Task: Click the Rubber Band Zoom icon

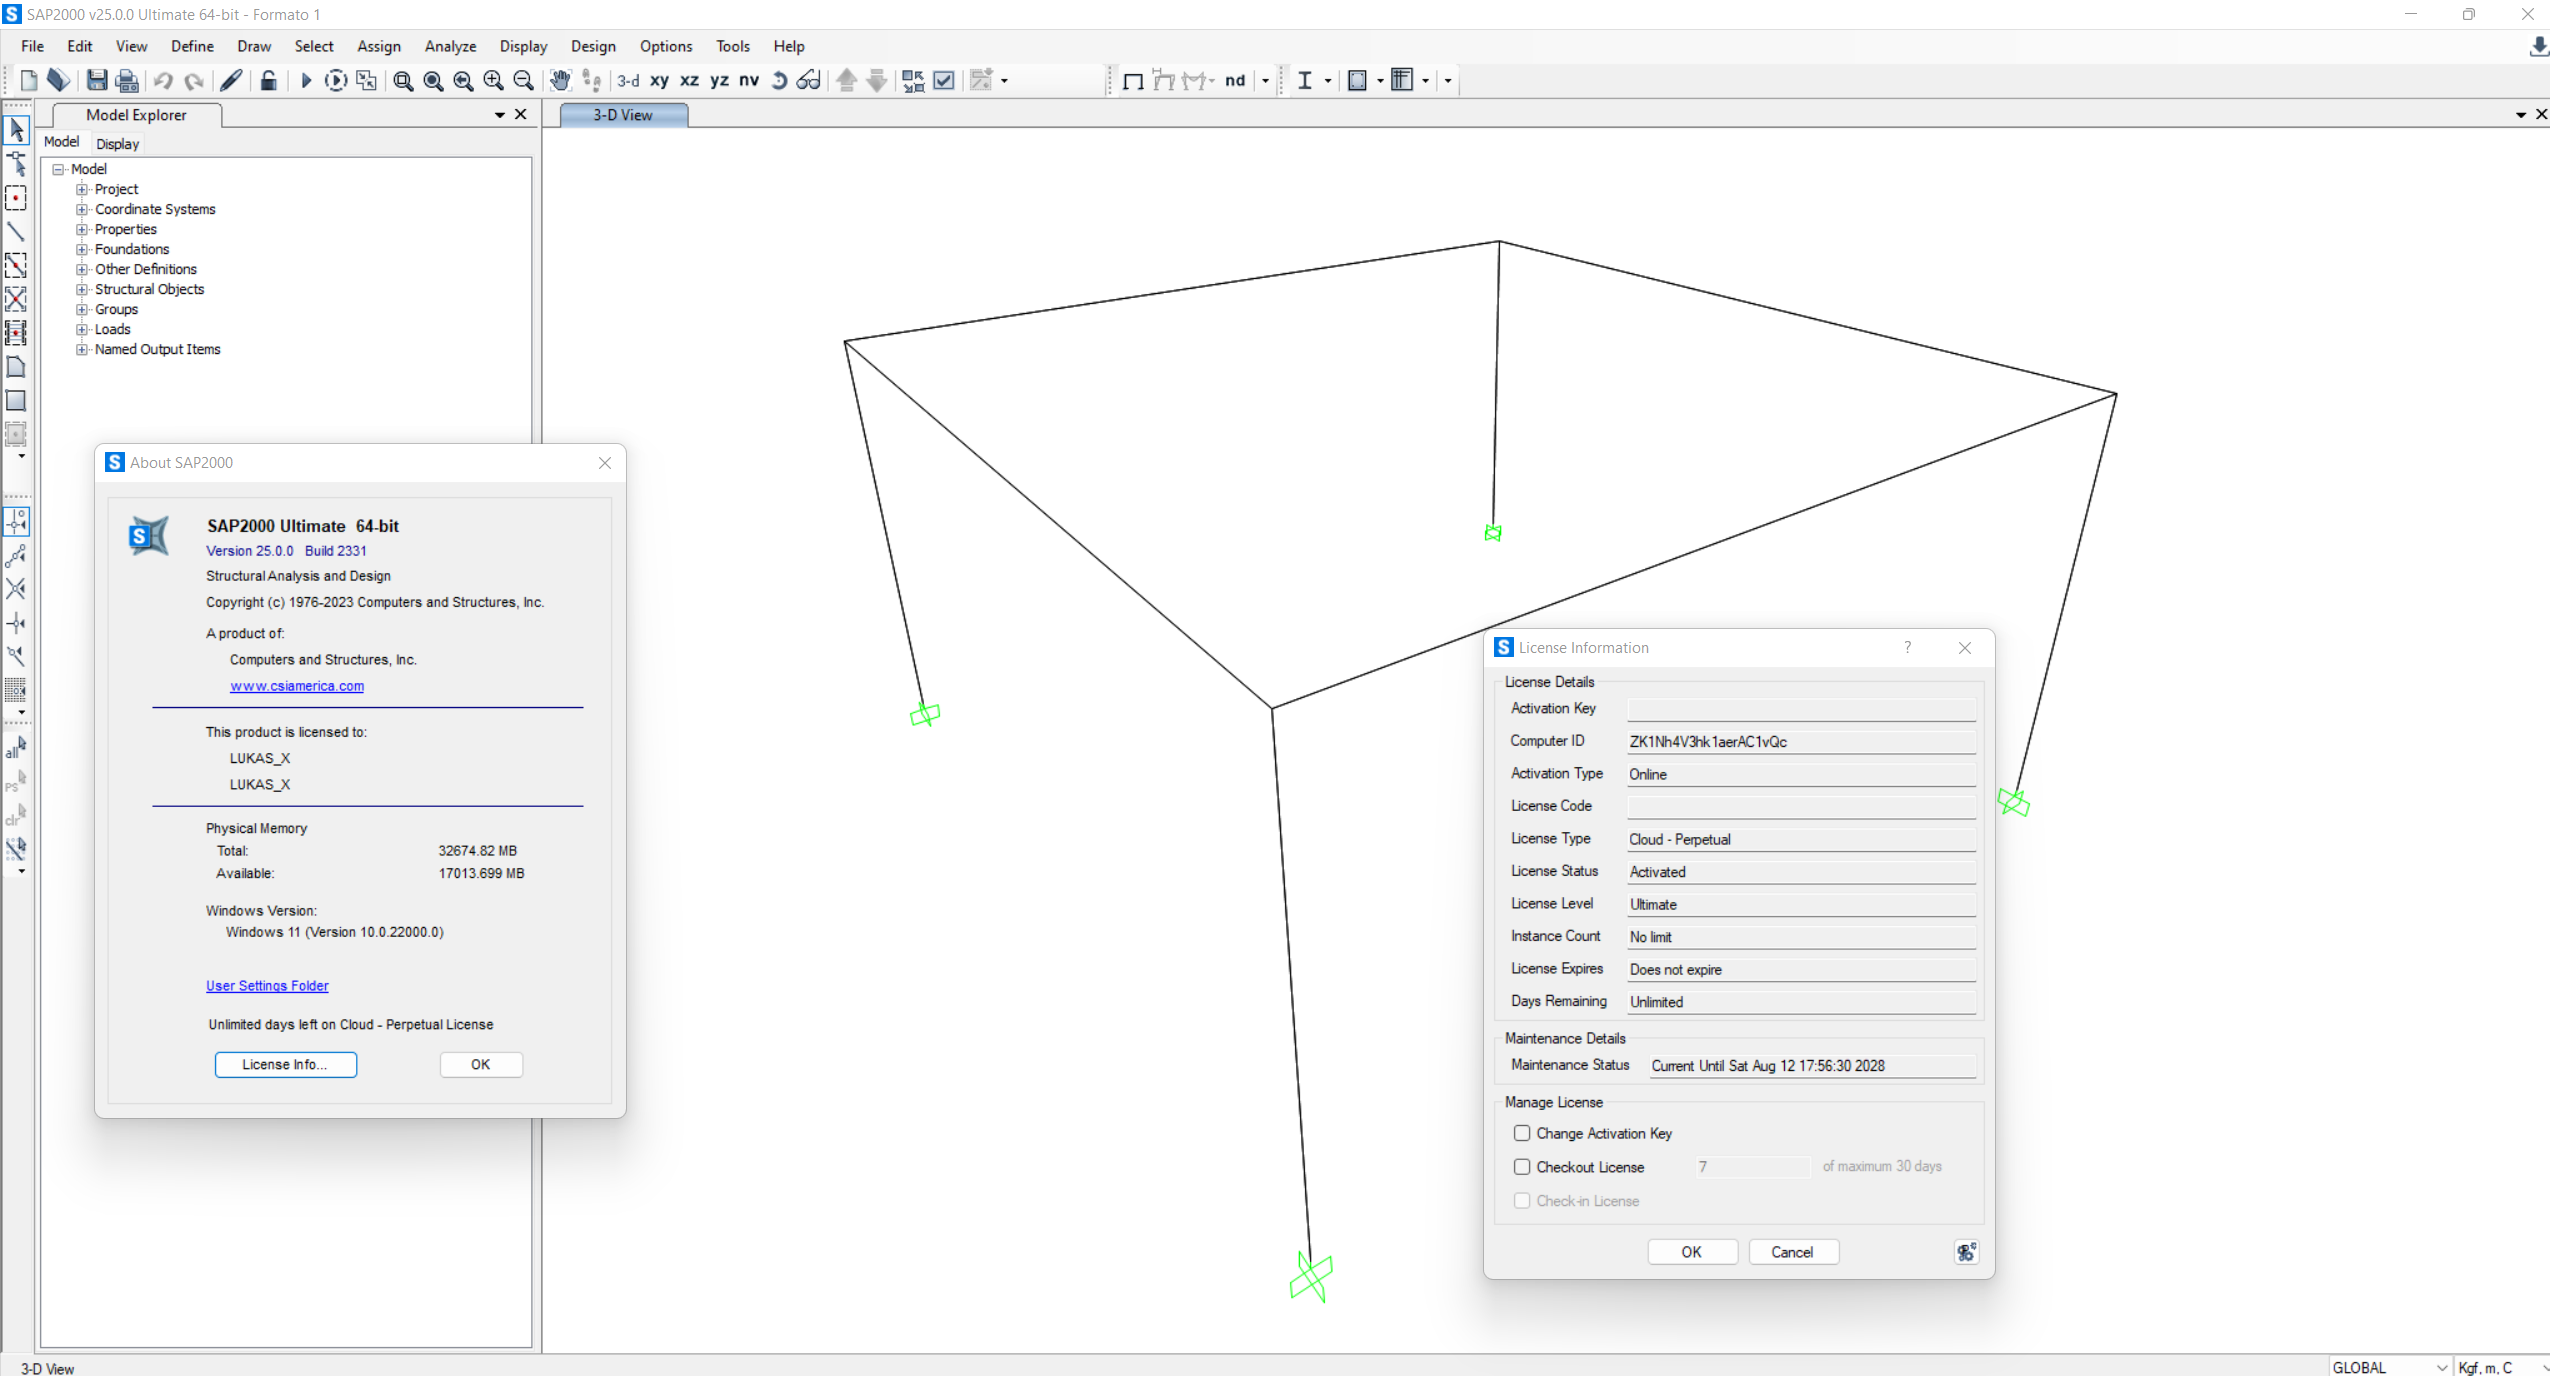Action: (x=403, y=81)
